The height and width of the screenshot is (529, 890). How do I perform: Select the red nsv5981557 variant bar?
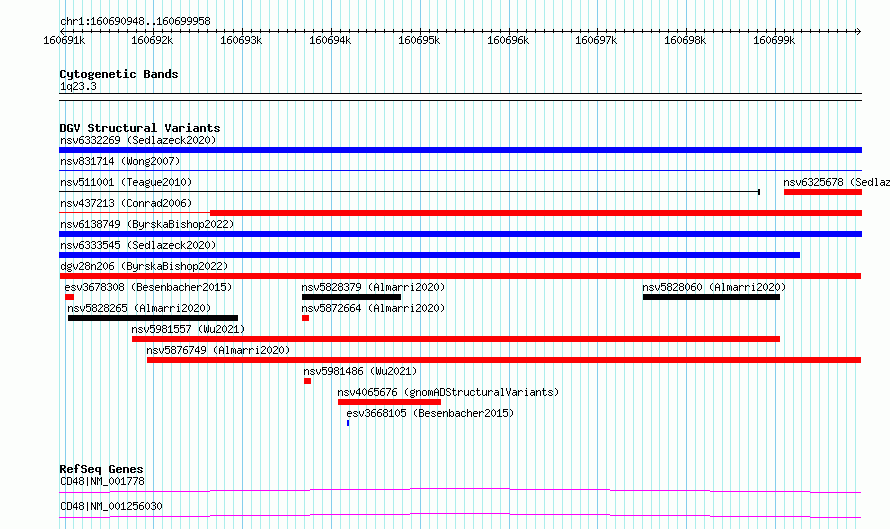[x=456, y=339]
